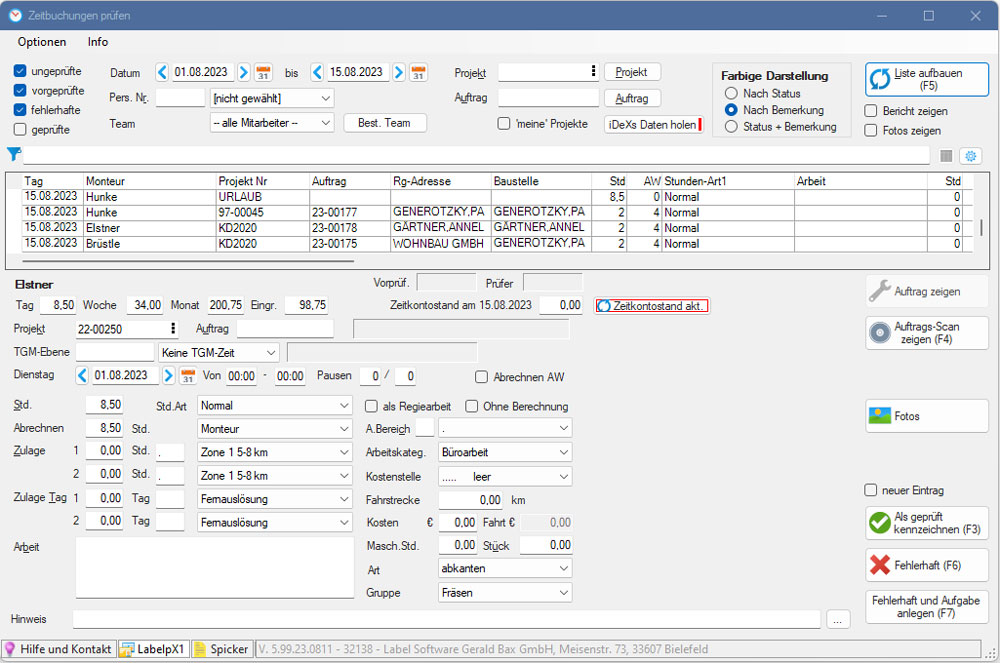Image resolution: width=1000 pixels, height=663 pixels.
Task: Click next-day arrow for end date 15.08.2023
Action: click(x=399, y=72)
